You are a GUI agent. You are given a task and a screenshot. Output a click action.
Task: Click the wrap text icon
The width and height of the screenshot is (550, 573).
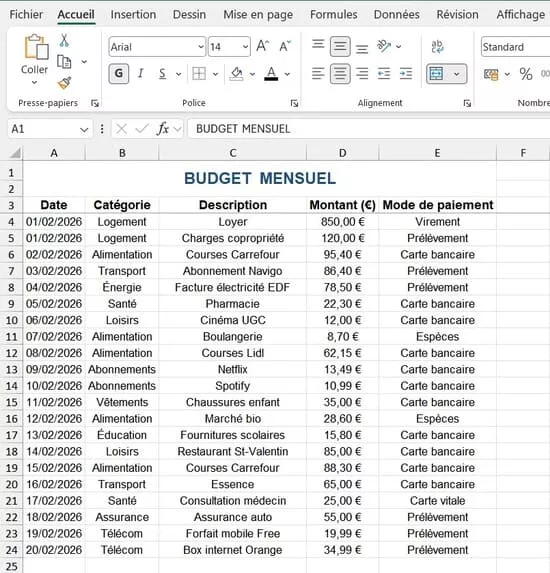point(437,46)
